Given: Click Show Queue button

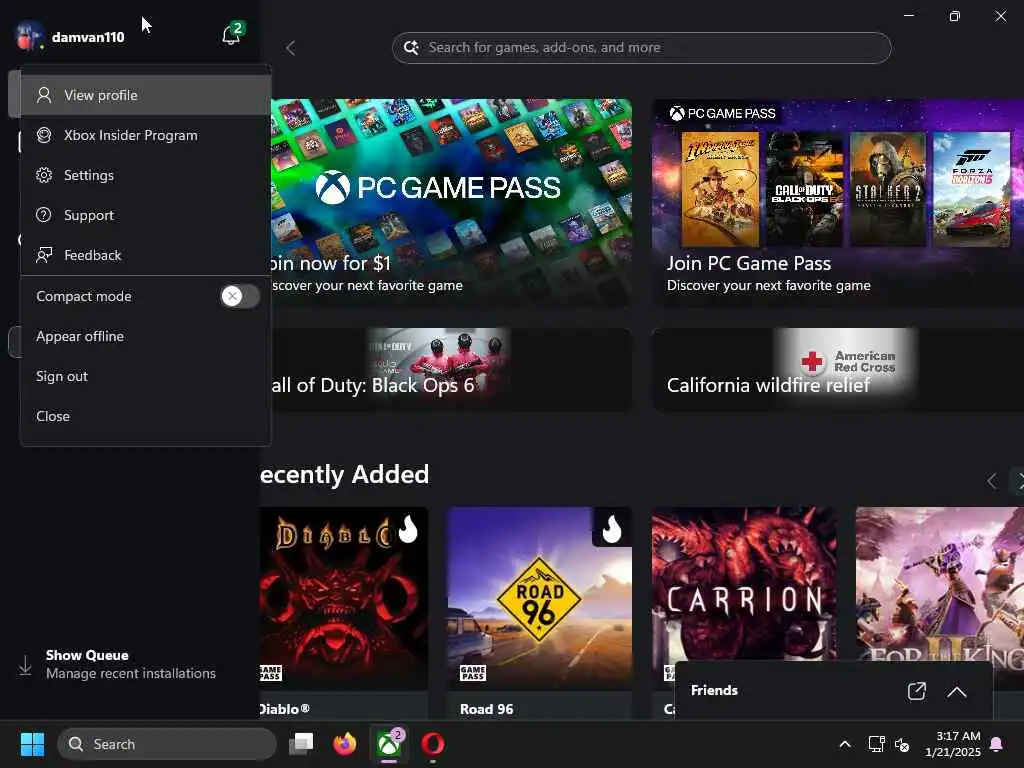Looking at the screenshot, I should 130,665.
